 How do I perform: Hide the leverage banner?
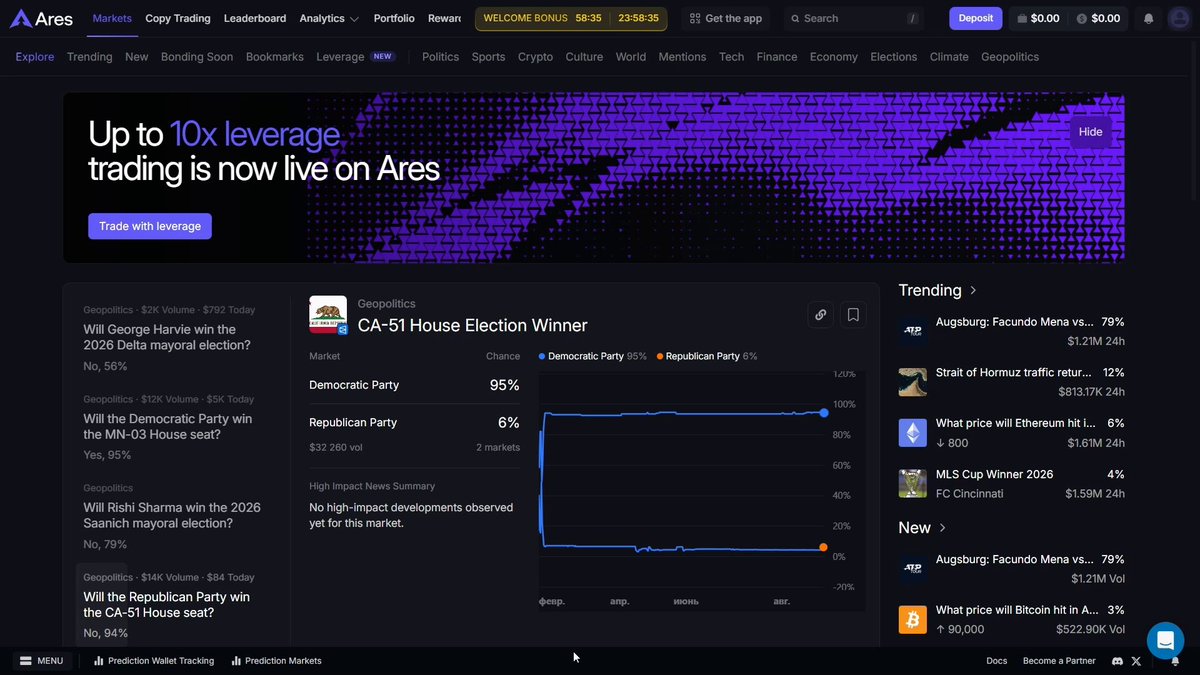click(x=1091, y=132)
